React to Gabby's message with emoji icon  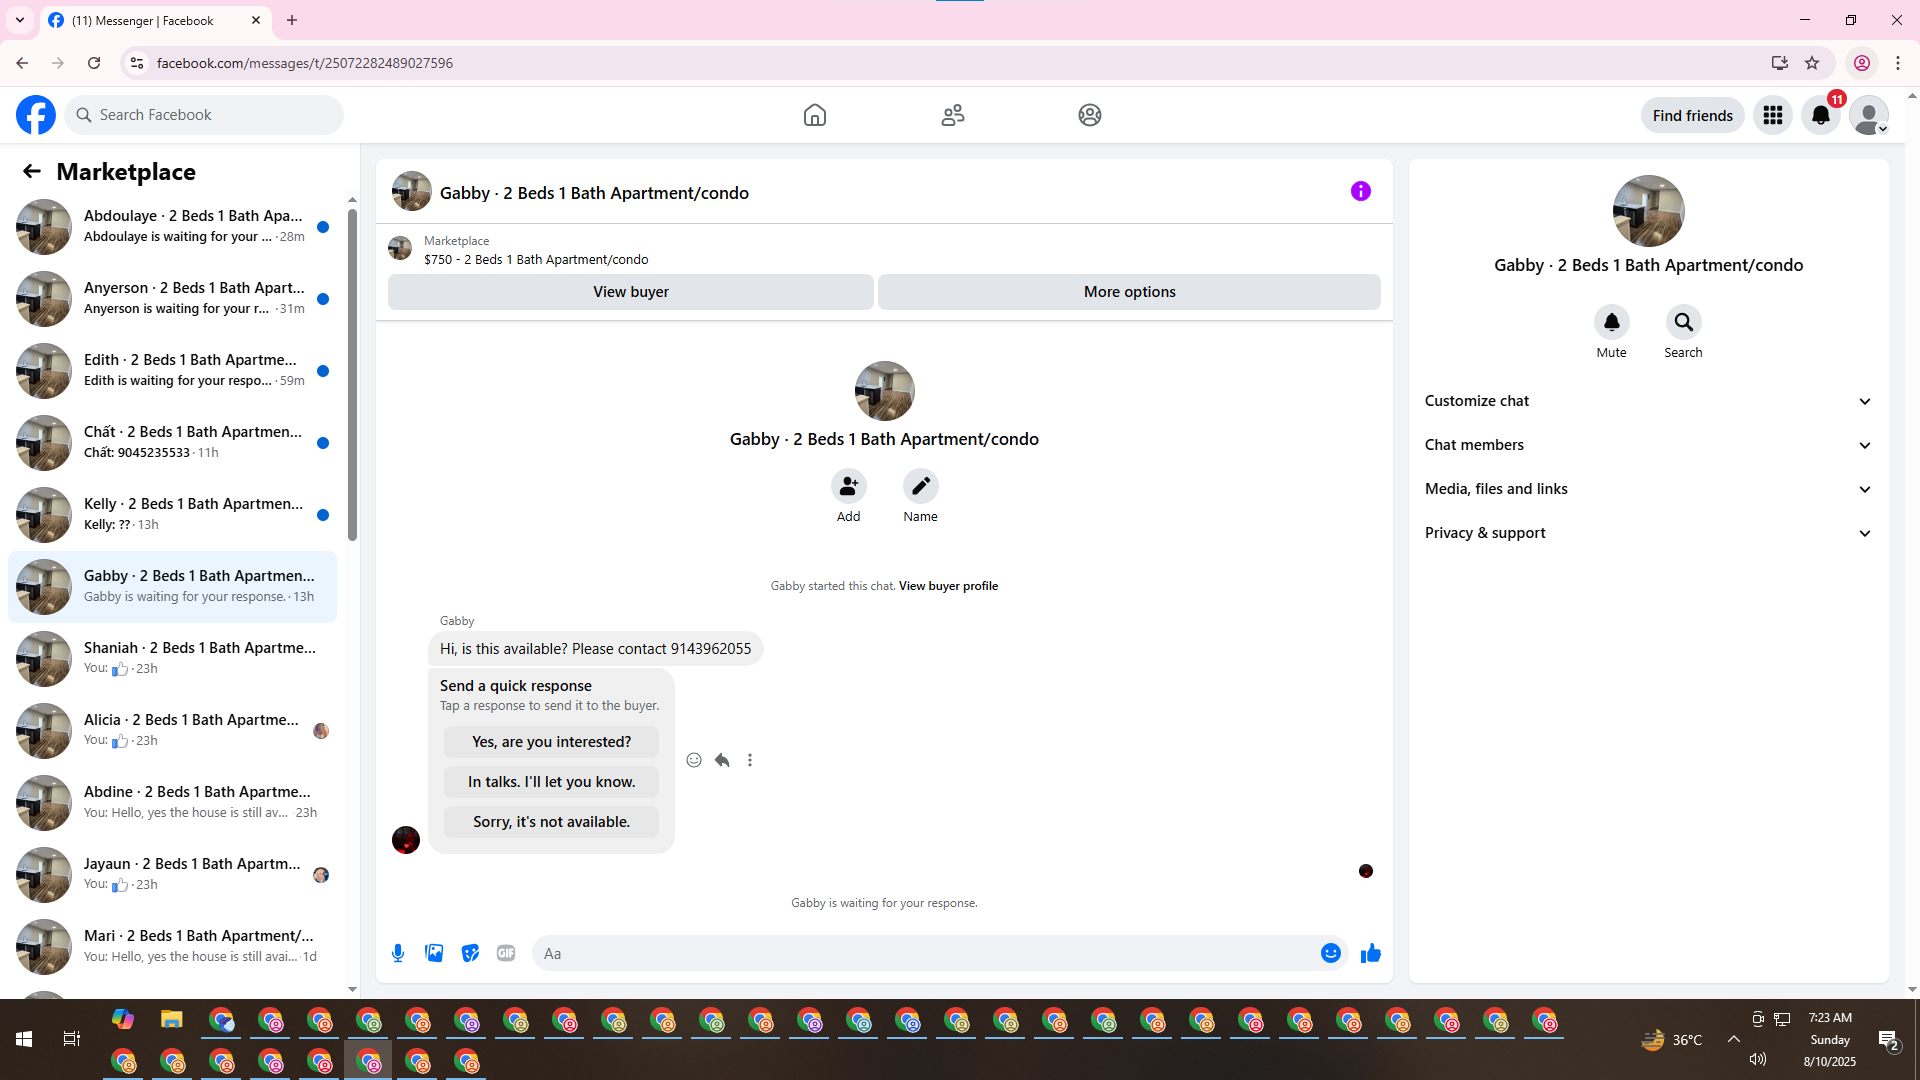(x=694, y=760)
